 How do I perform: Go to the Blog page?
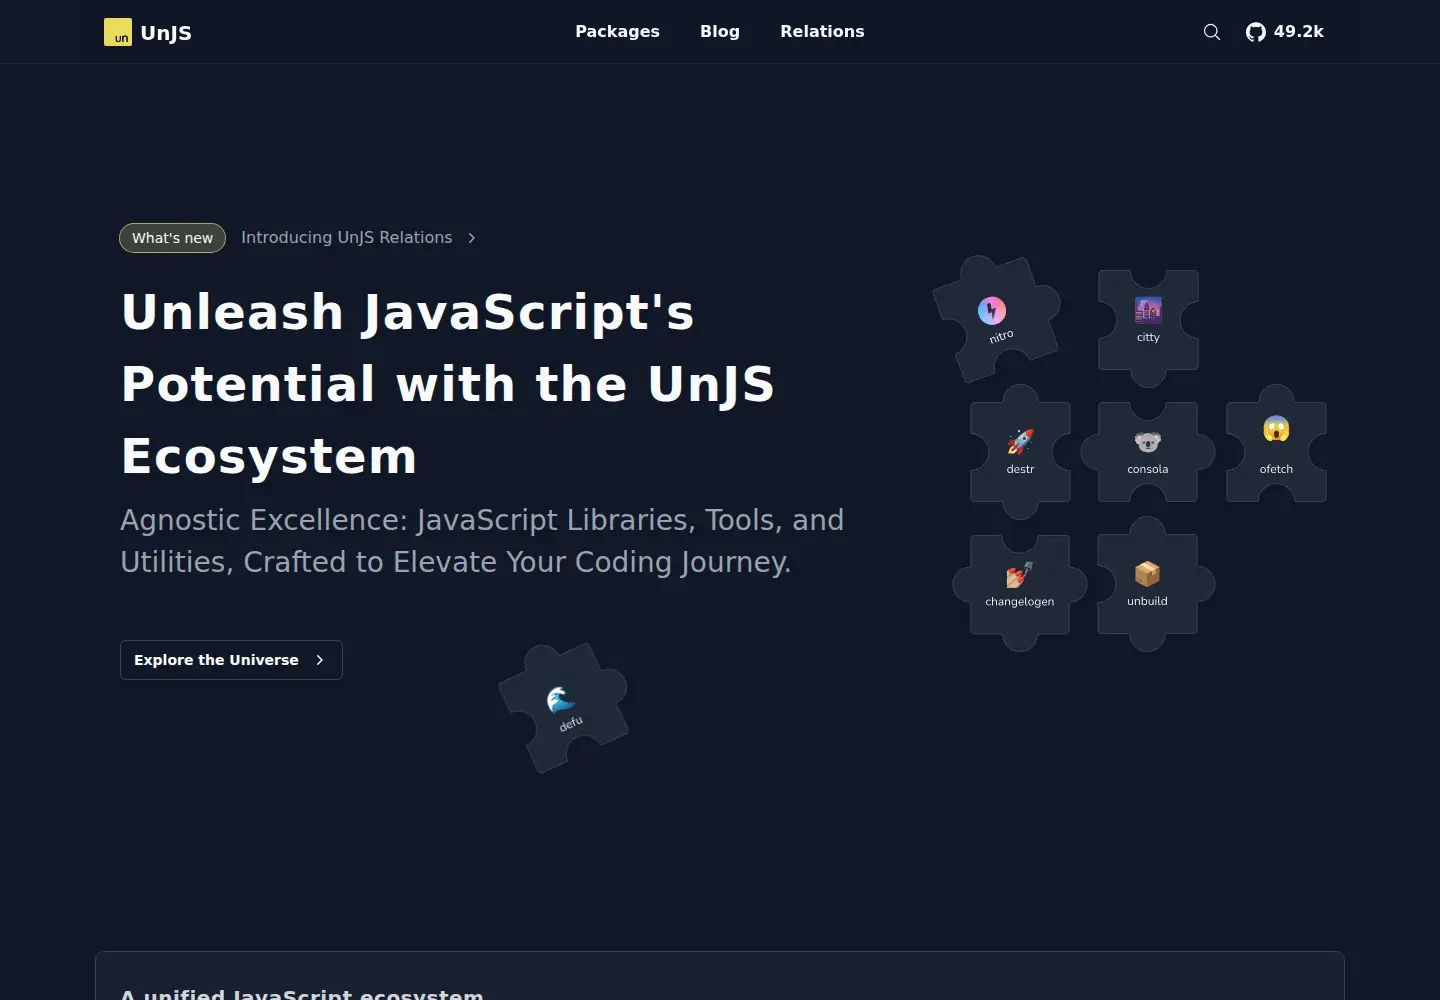coord(720,32)
